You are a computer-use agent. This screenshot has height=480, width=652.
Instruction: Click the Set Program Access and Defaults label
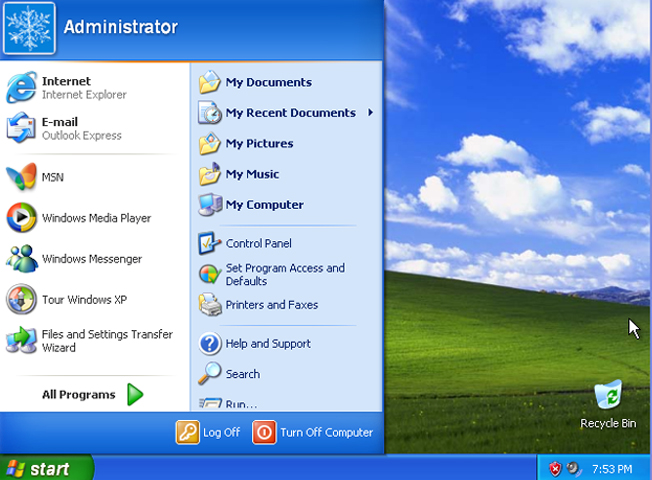[285, 275]
